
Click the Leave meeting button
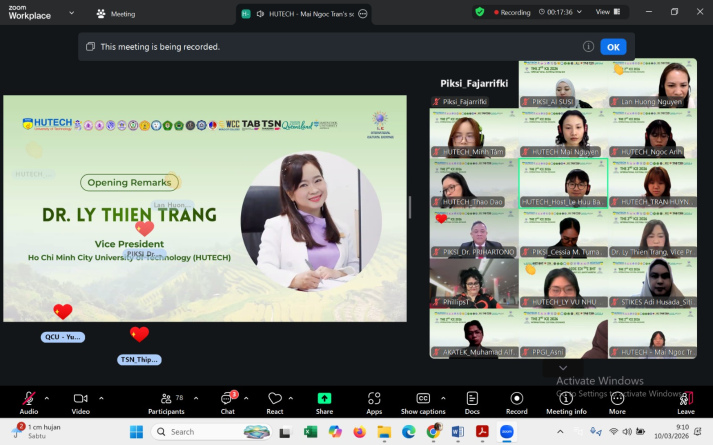point(685,399)
